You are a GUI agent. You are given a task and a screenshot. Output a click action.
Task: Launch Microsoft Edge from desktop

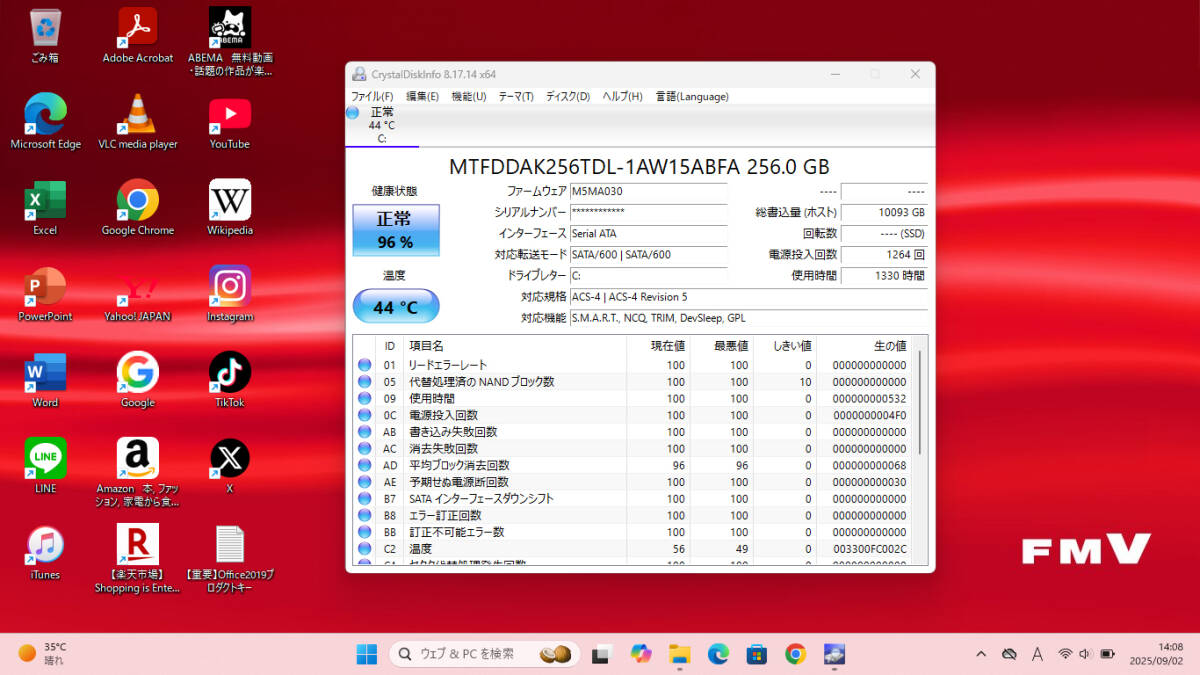(45, 122)
